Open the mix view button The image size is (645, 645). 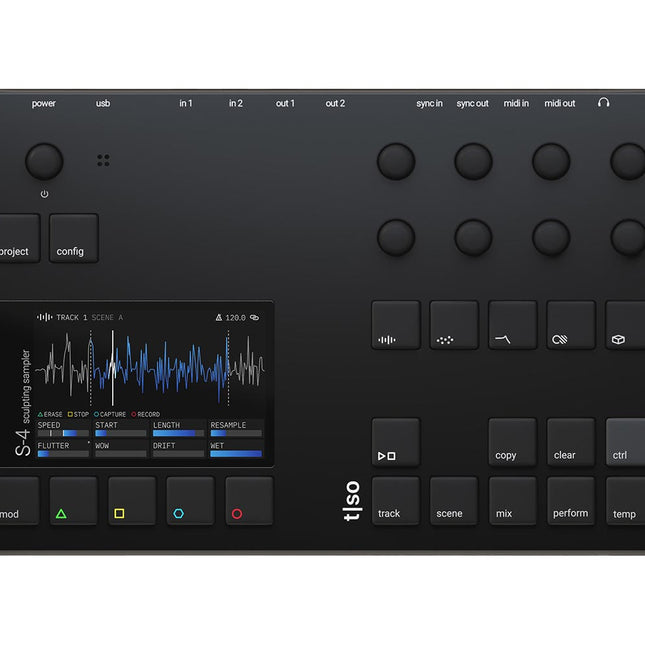pyautogui.click(x=512, y=501)
